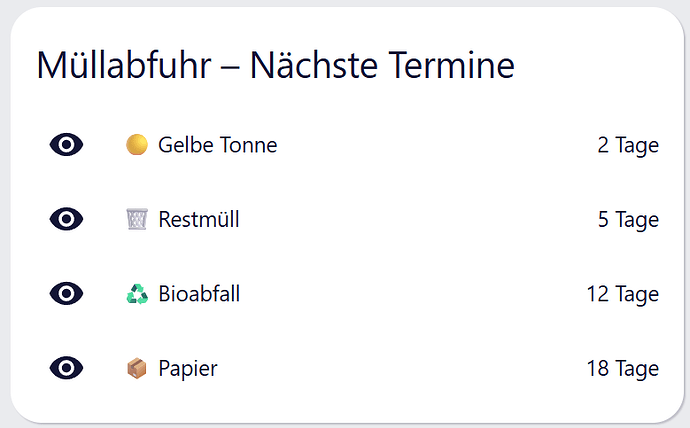The height and width of the screenshot is (428, 690).
Task: Select the Restmüll entry label
Action: [199, 219]
